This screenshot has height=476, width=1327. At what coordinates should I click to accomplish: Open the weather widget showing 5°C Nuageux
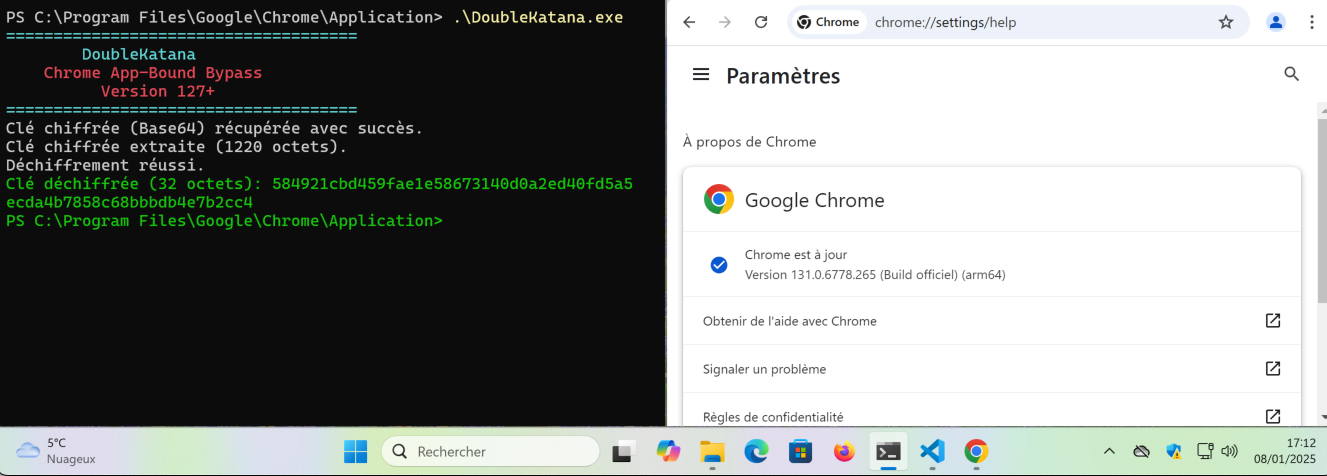tap(55, 452)
